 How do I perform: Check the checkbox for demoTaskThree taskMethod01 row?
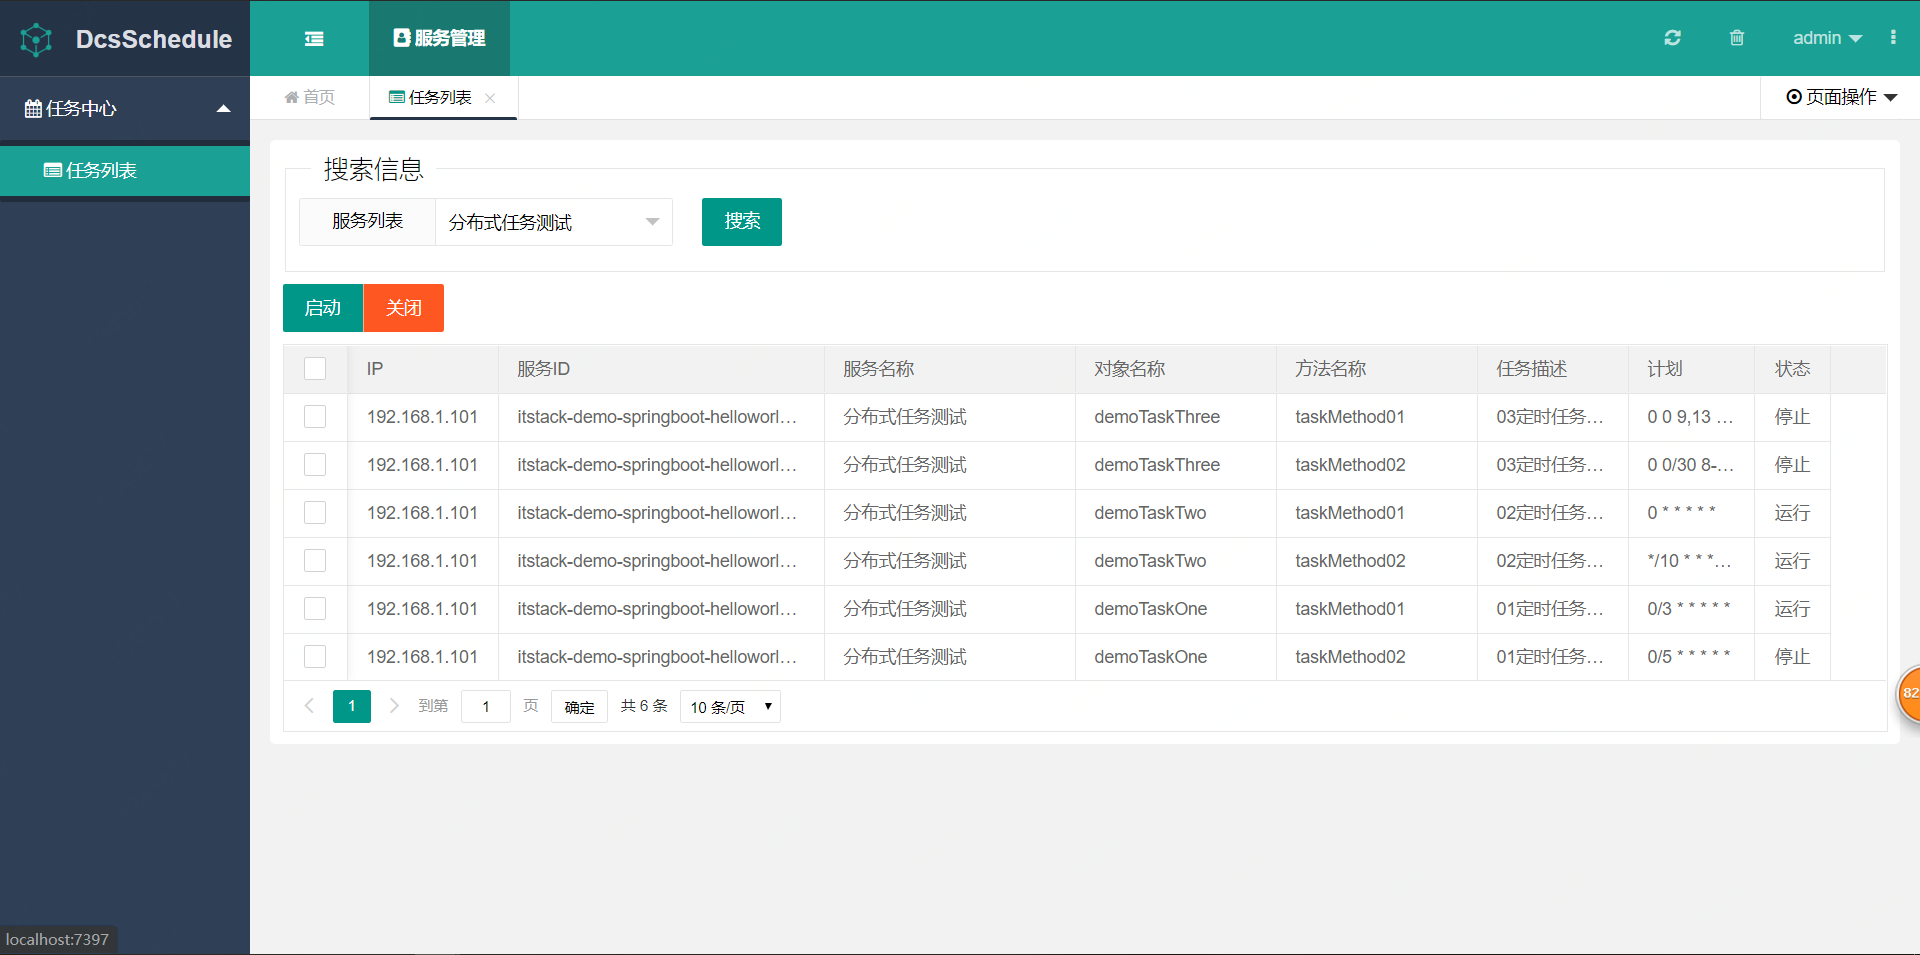coord(315,417)
